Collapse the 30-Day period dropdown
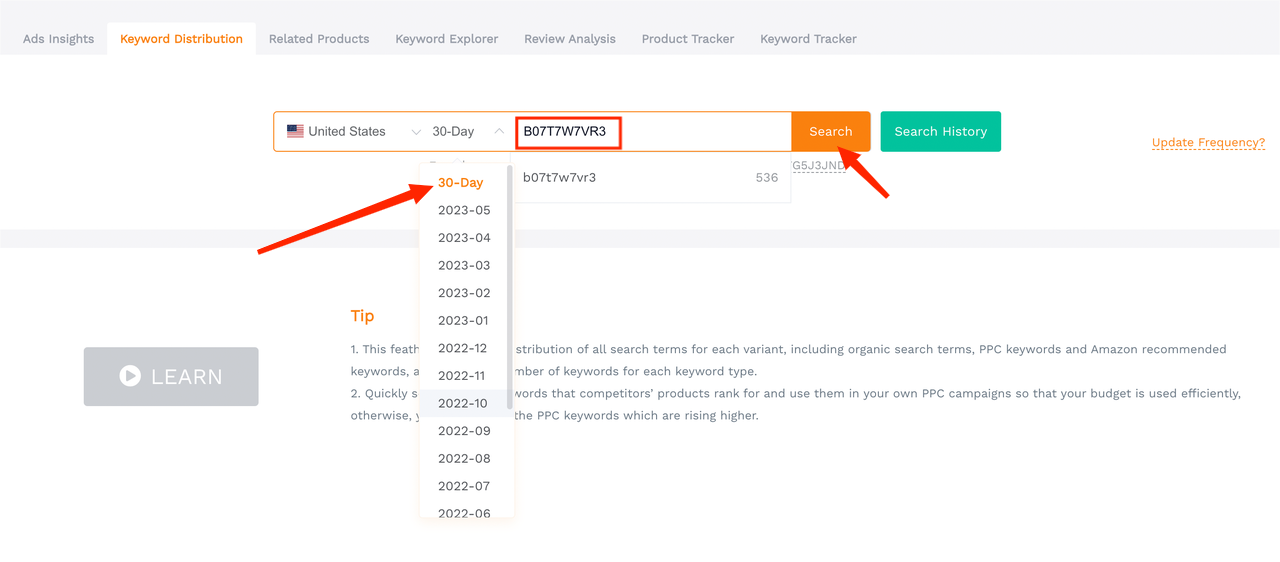 pos(468,132)
